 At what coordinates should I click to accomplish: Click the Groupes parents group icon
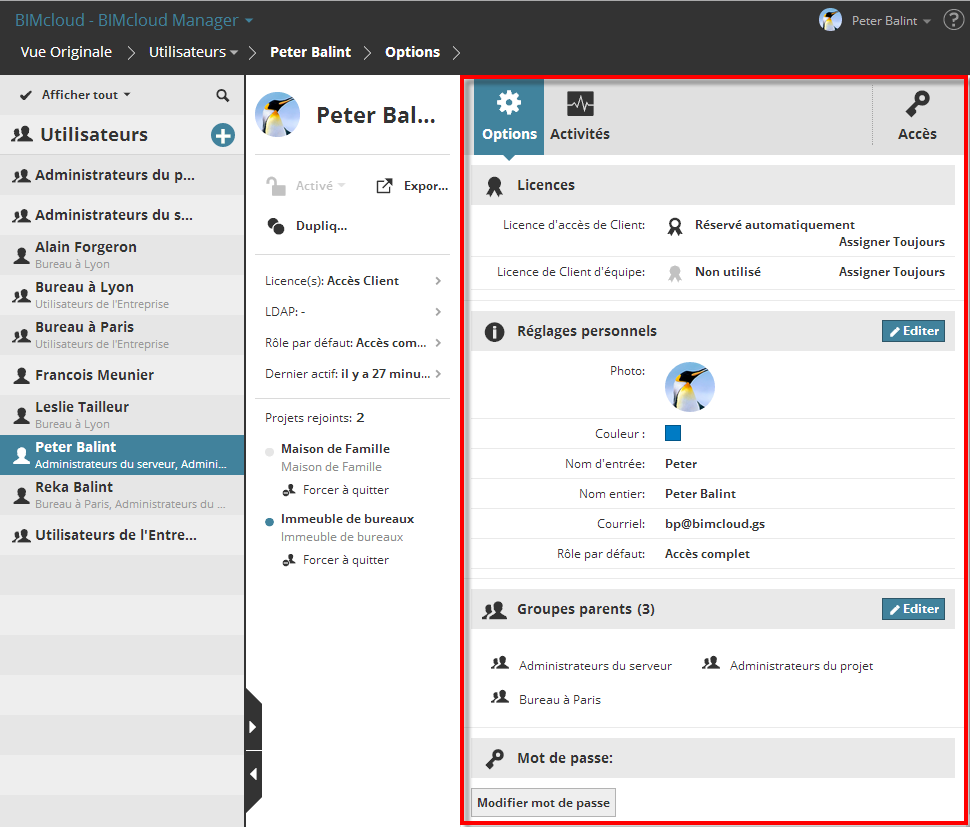coord(494,611)
